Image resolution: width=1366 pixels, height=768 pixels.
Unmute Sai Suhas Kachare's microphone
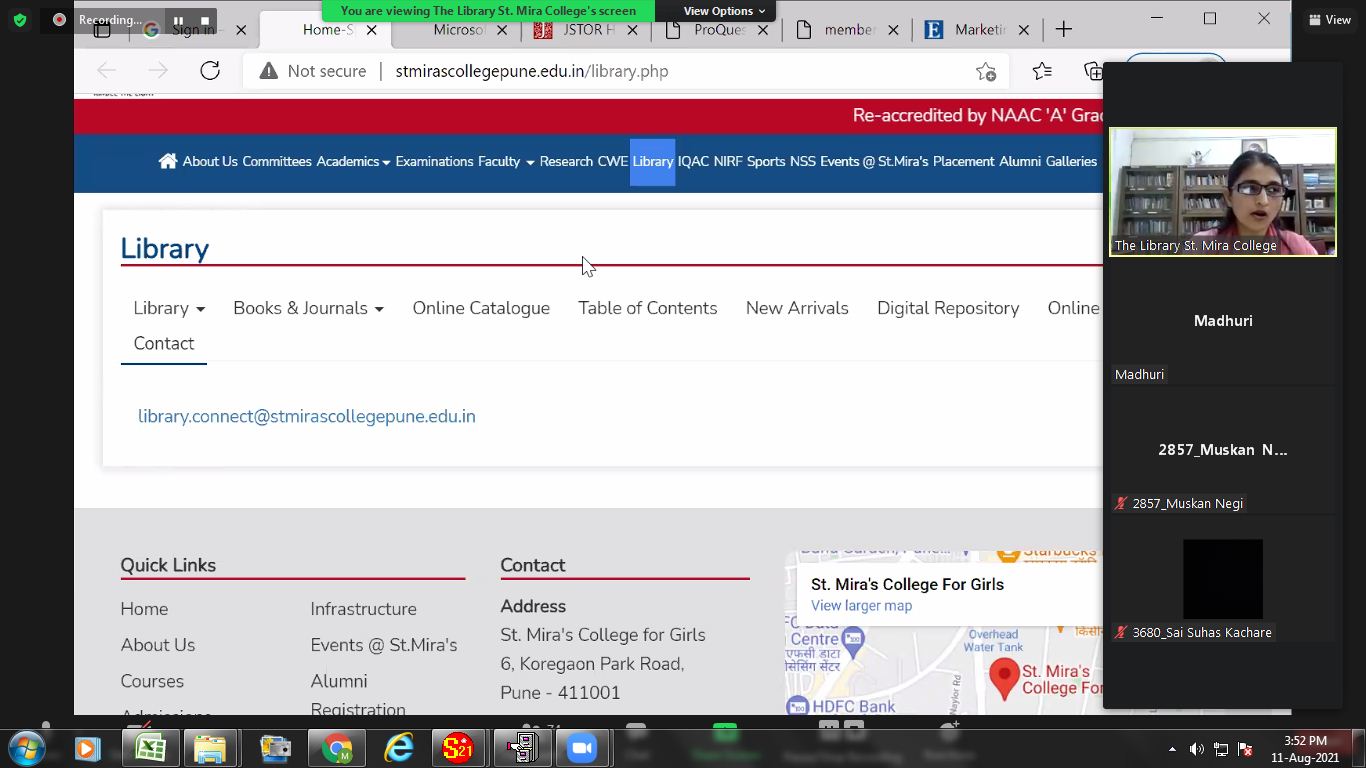tap(1121, 632)
